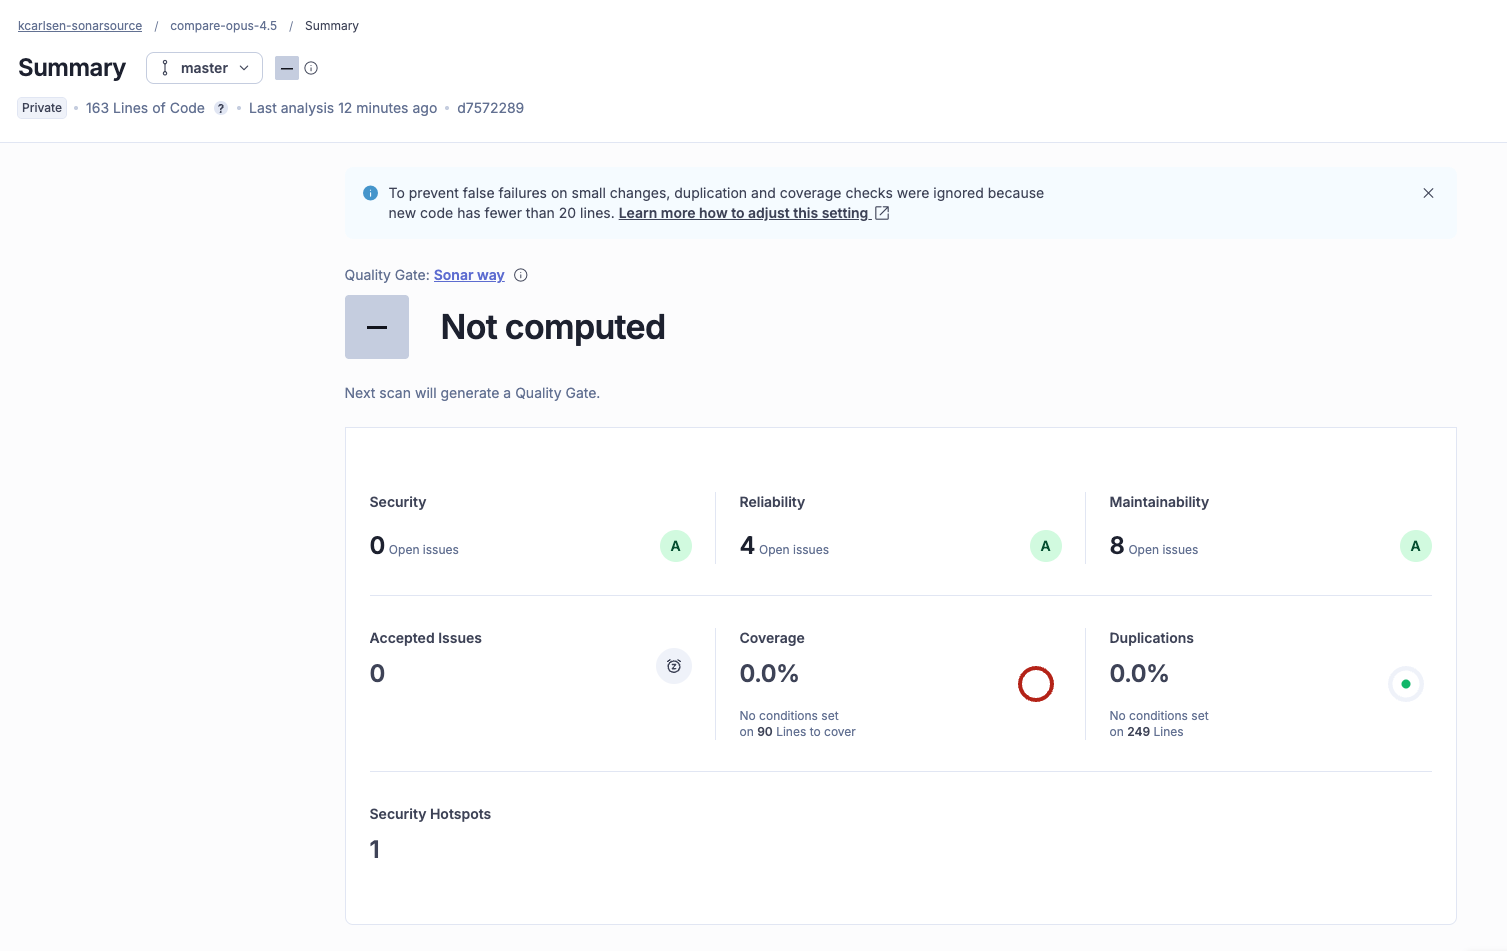Open Learn more how to adjust setting link

pyautogui.click(x=743, y=213)
